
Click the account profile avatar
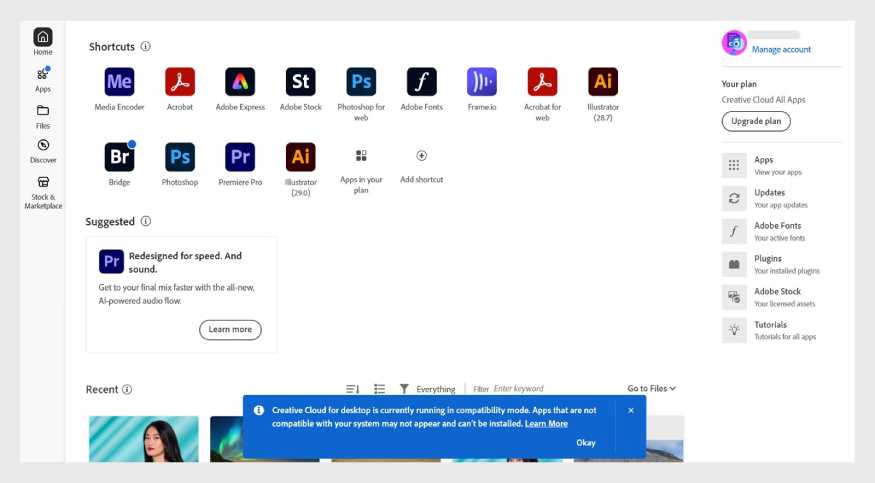(734, 43)
